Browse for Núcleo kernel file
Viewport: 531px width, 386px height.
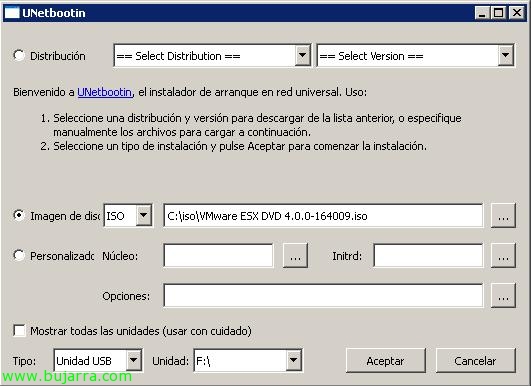pyautogui.click(x=295, y=256)
